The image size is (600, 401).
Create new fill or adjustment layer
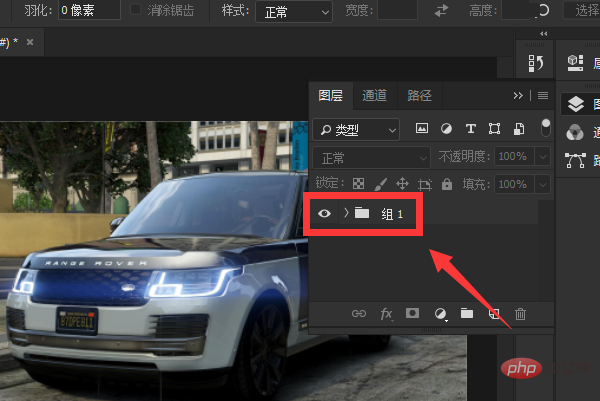(440, 314)
